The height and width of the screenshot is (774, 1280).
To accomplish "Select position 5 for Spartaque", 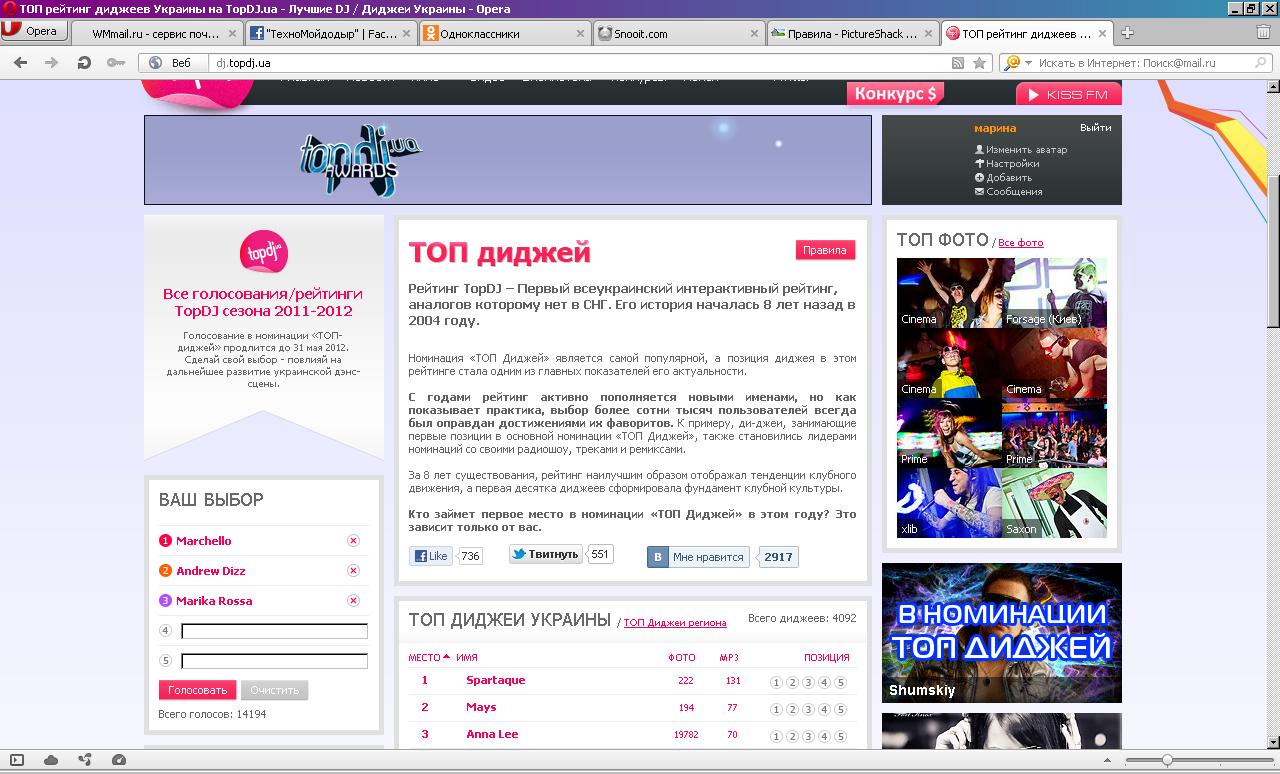I will click(x=840, y=683).
